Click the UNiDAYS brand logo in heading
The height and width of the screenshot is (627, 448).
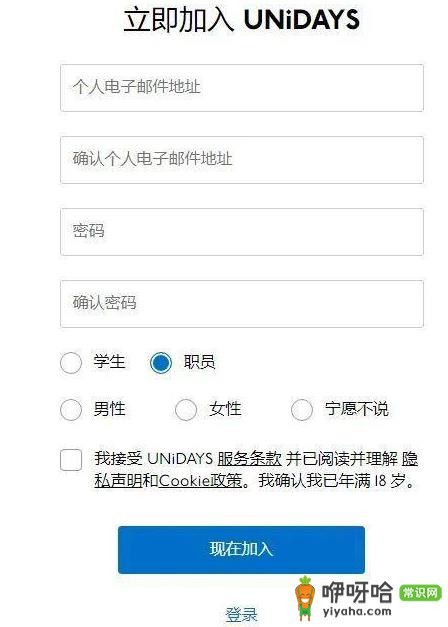[x=302, y=19]
